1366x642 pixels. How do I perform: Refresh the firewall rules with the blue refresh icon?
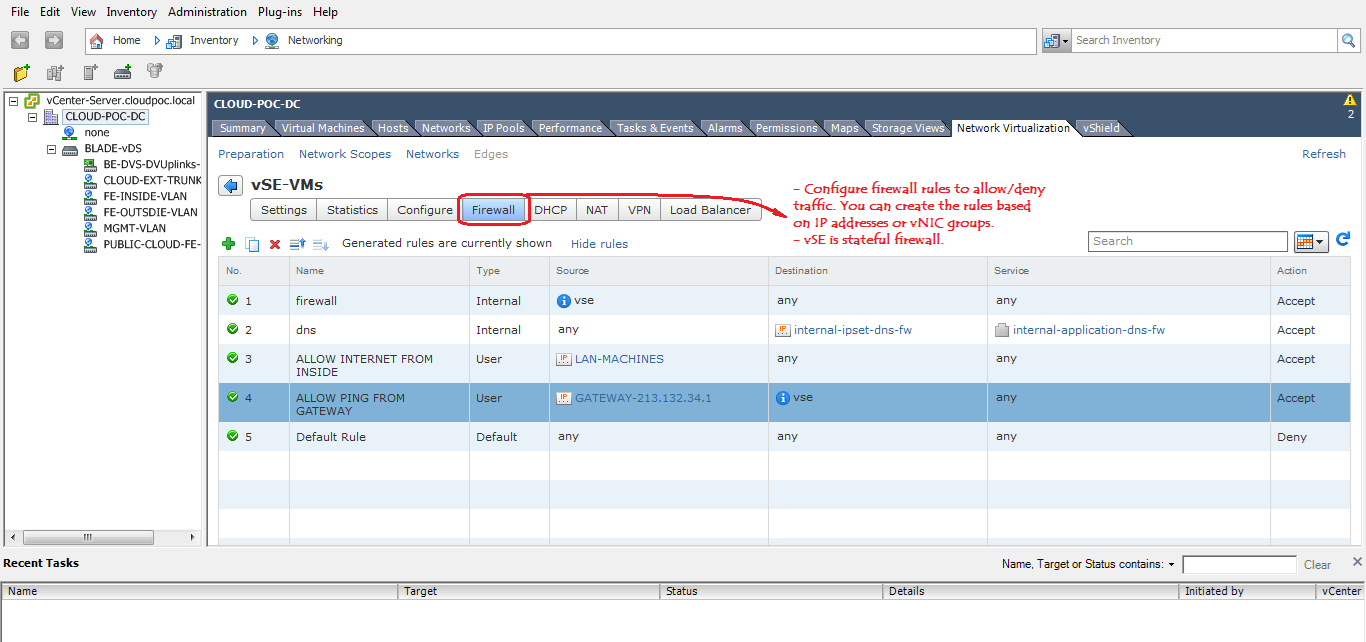[x=1343, y=240]
